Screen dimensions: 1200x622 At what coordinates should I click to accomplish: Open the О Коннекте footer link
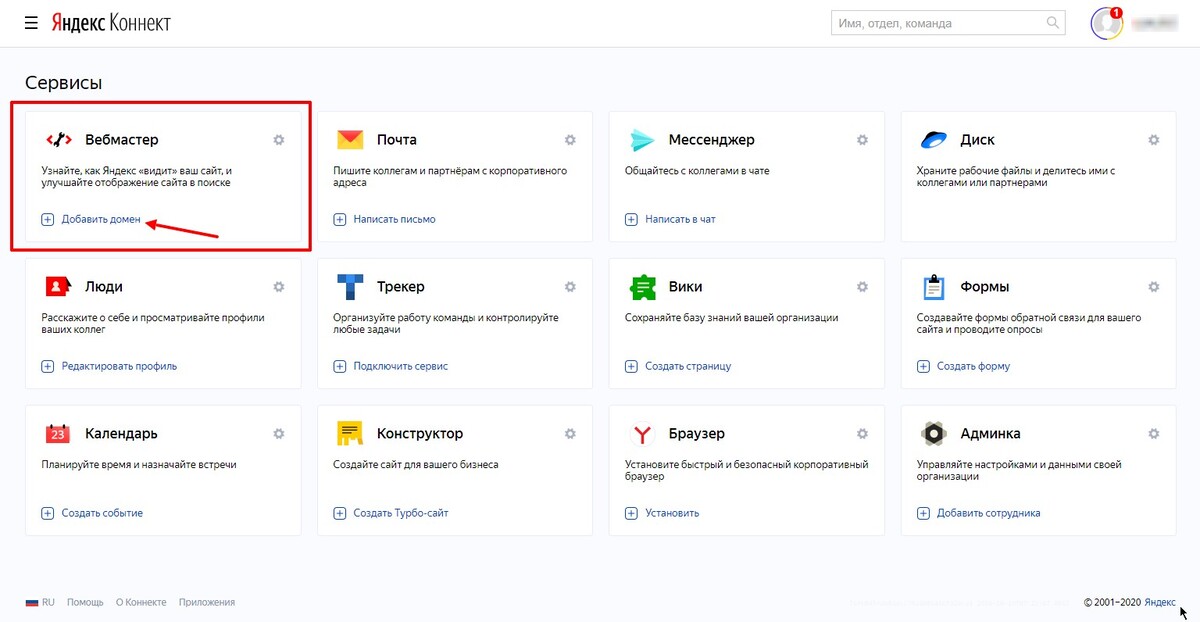[141, 602]
